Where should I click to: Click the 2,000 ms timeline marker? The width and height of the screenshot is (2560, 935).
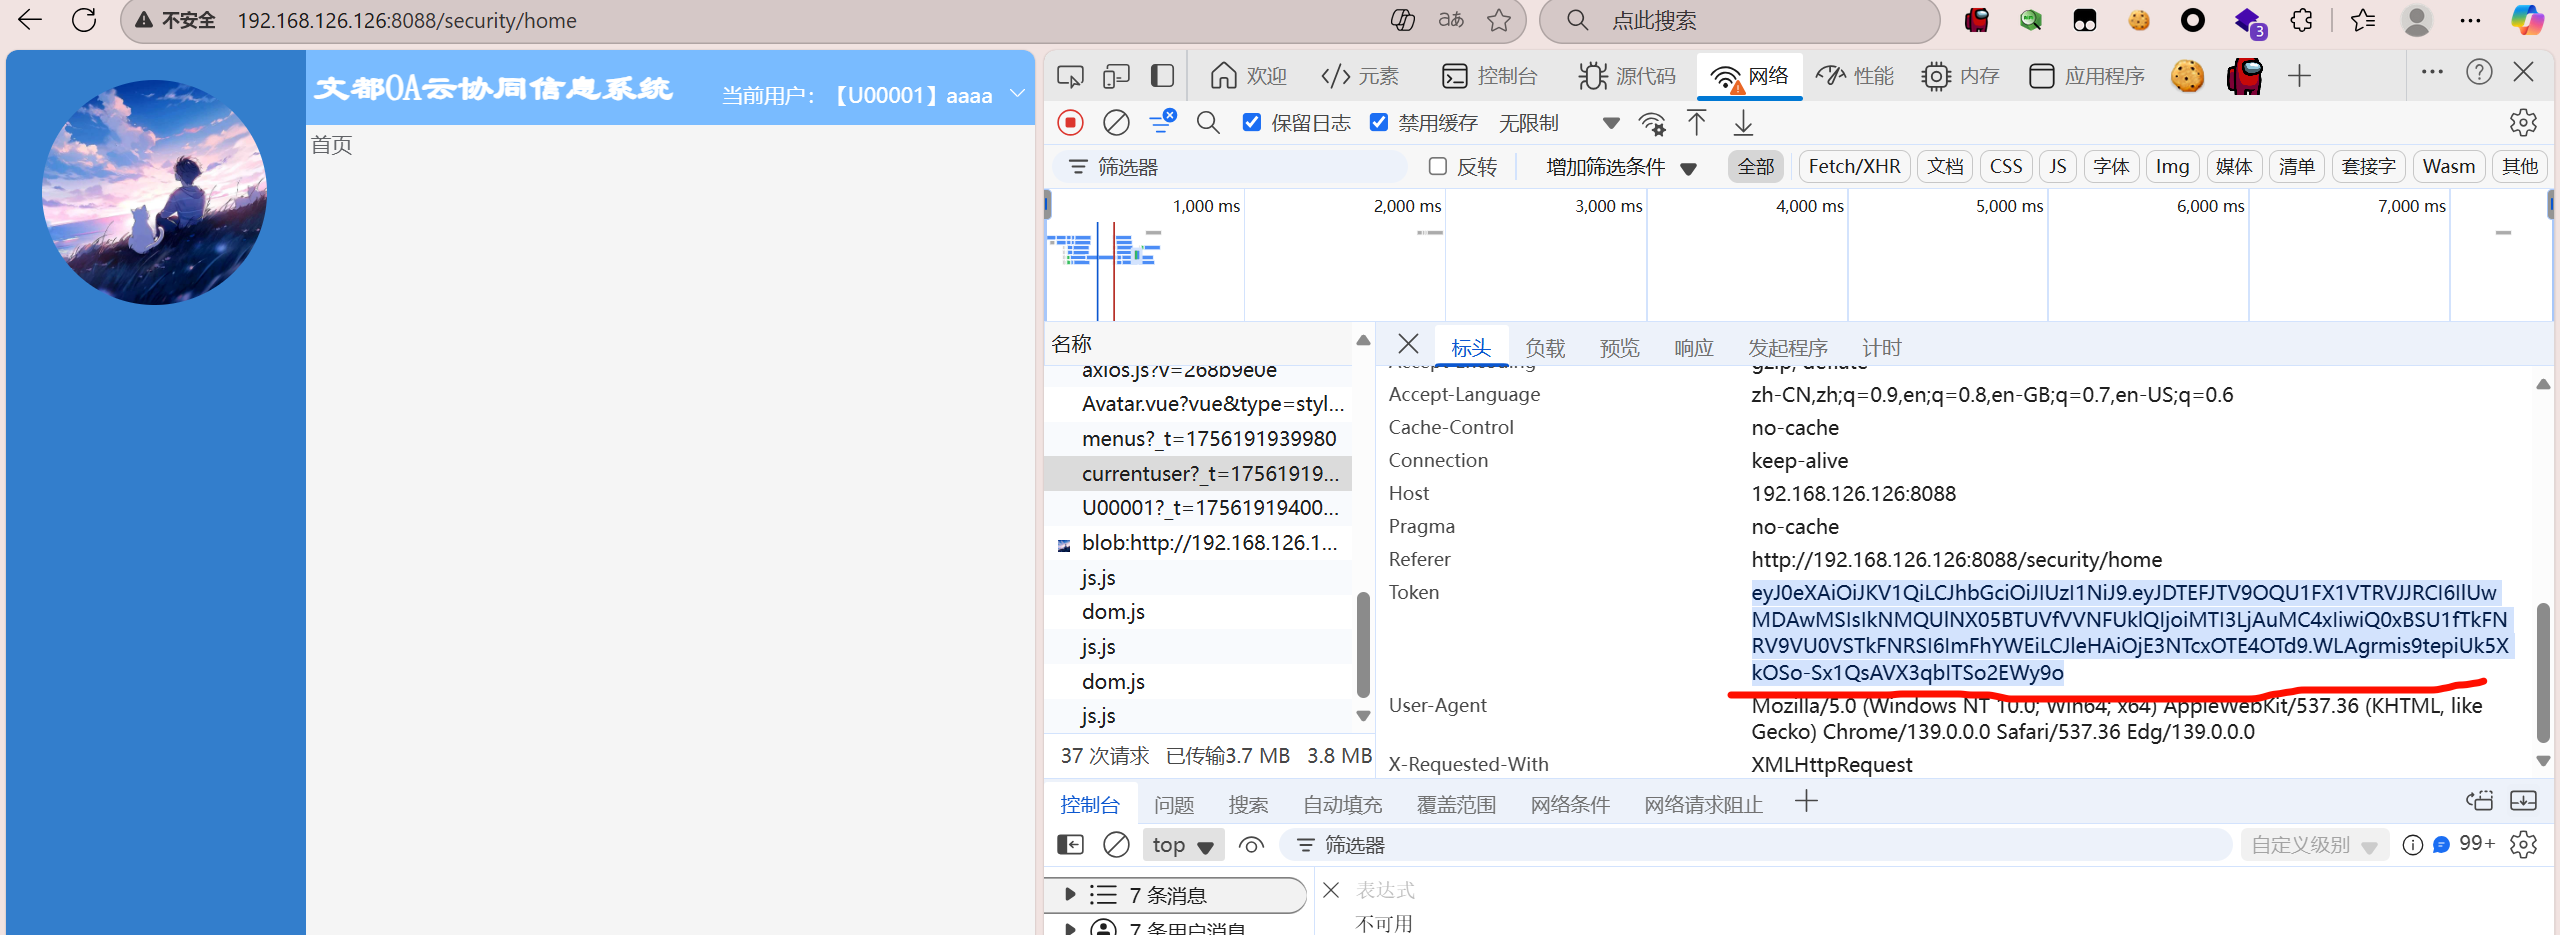[1407, 206]
